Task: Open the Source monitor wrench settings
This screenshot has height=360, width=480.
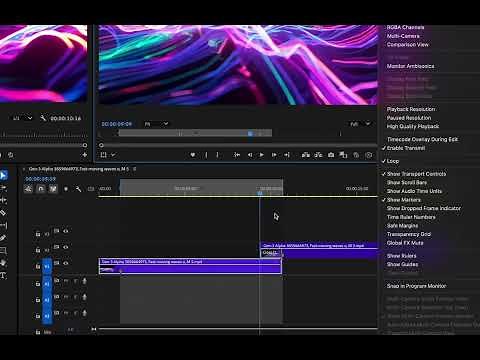Action: click(43, 118)
